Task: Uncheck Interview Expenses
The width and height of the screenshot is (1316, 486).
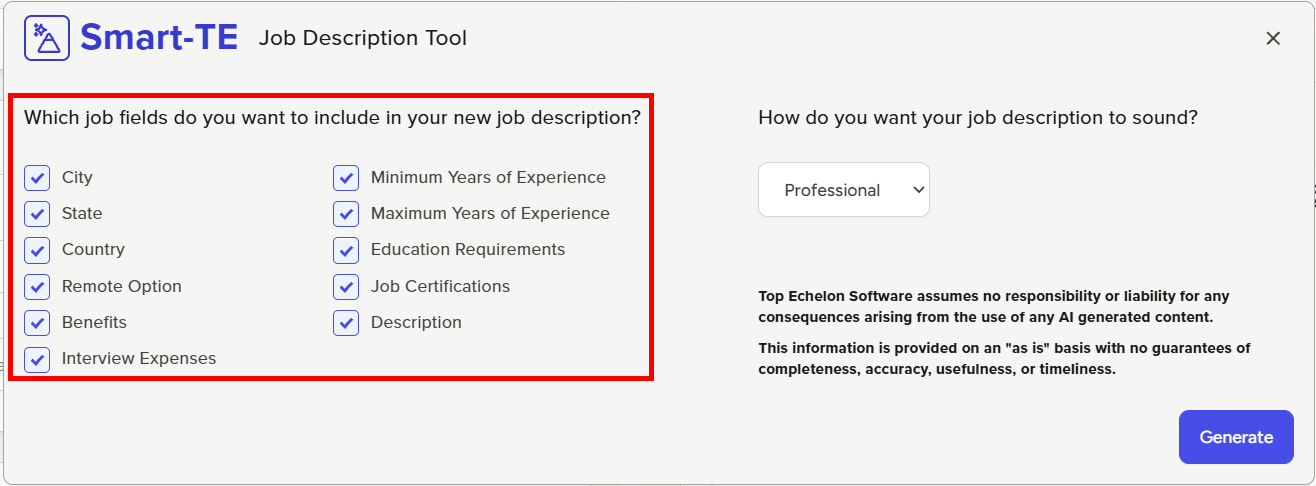Action: click(x=37, y=359)
